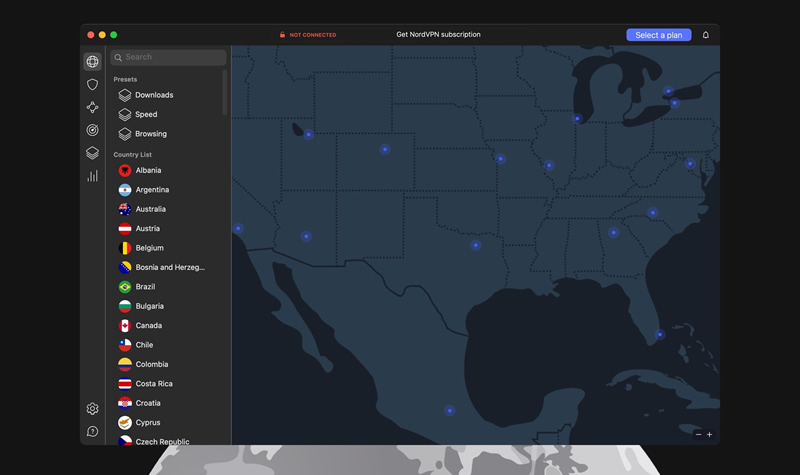Select Austria in the country list
Viewport: 800px width, 475px height.
point(147,229)
